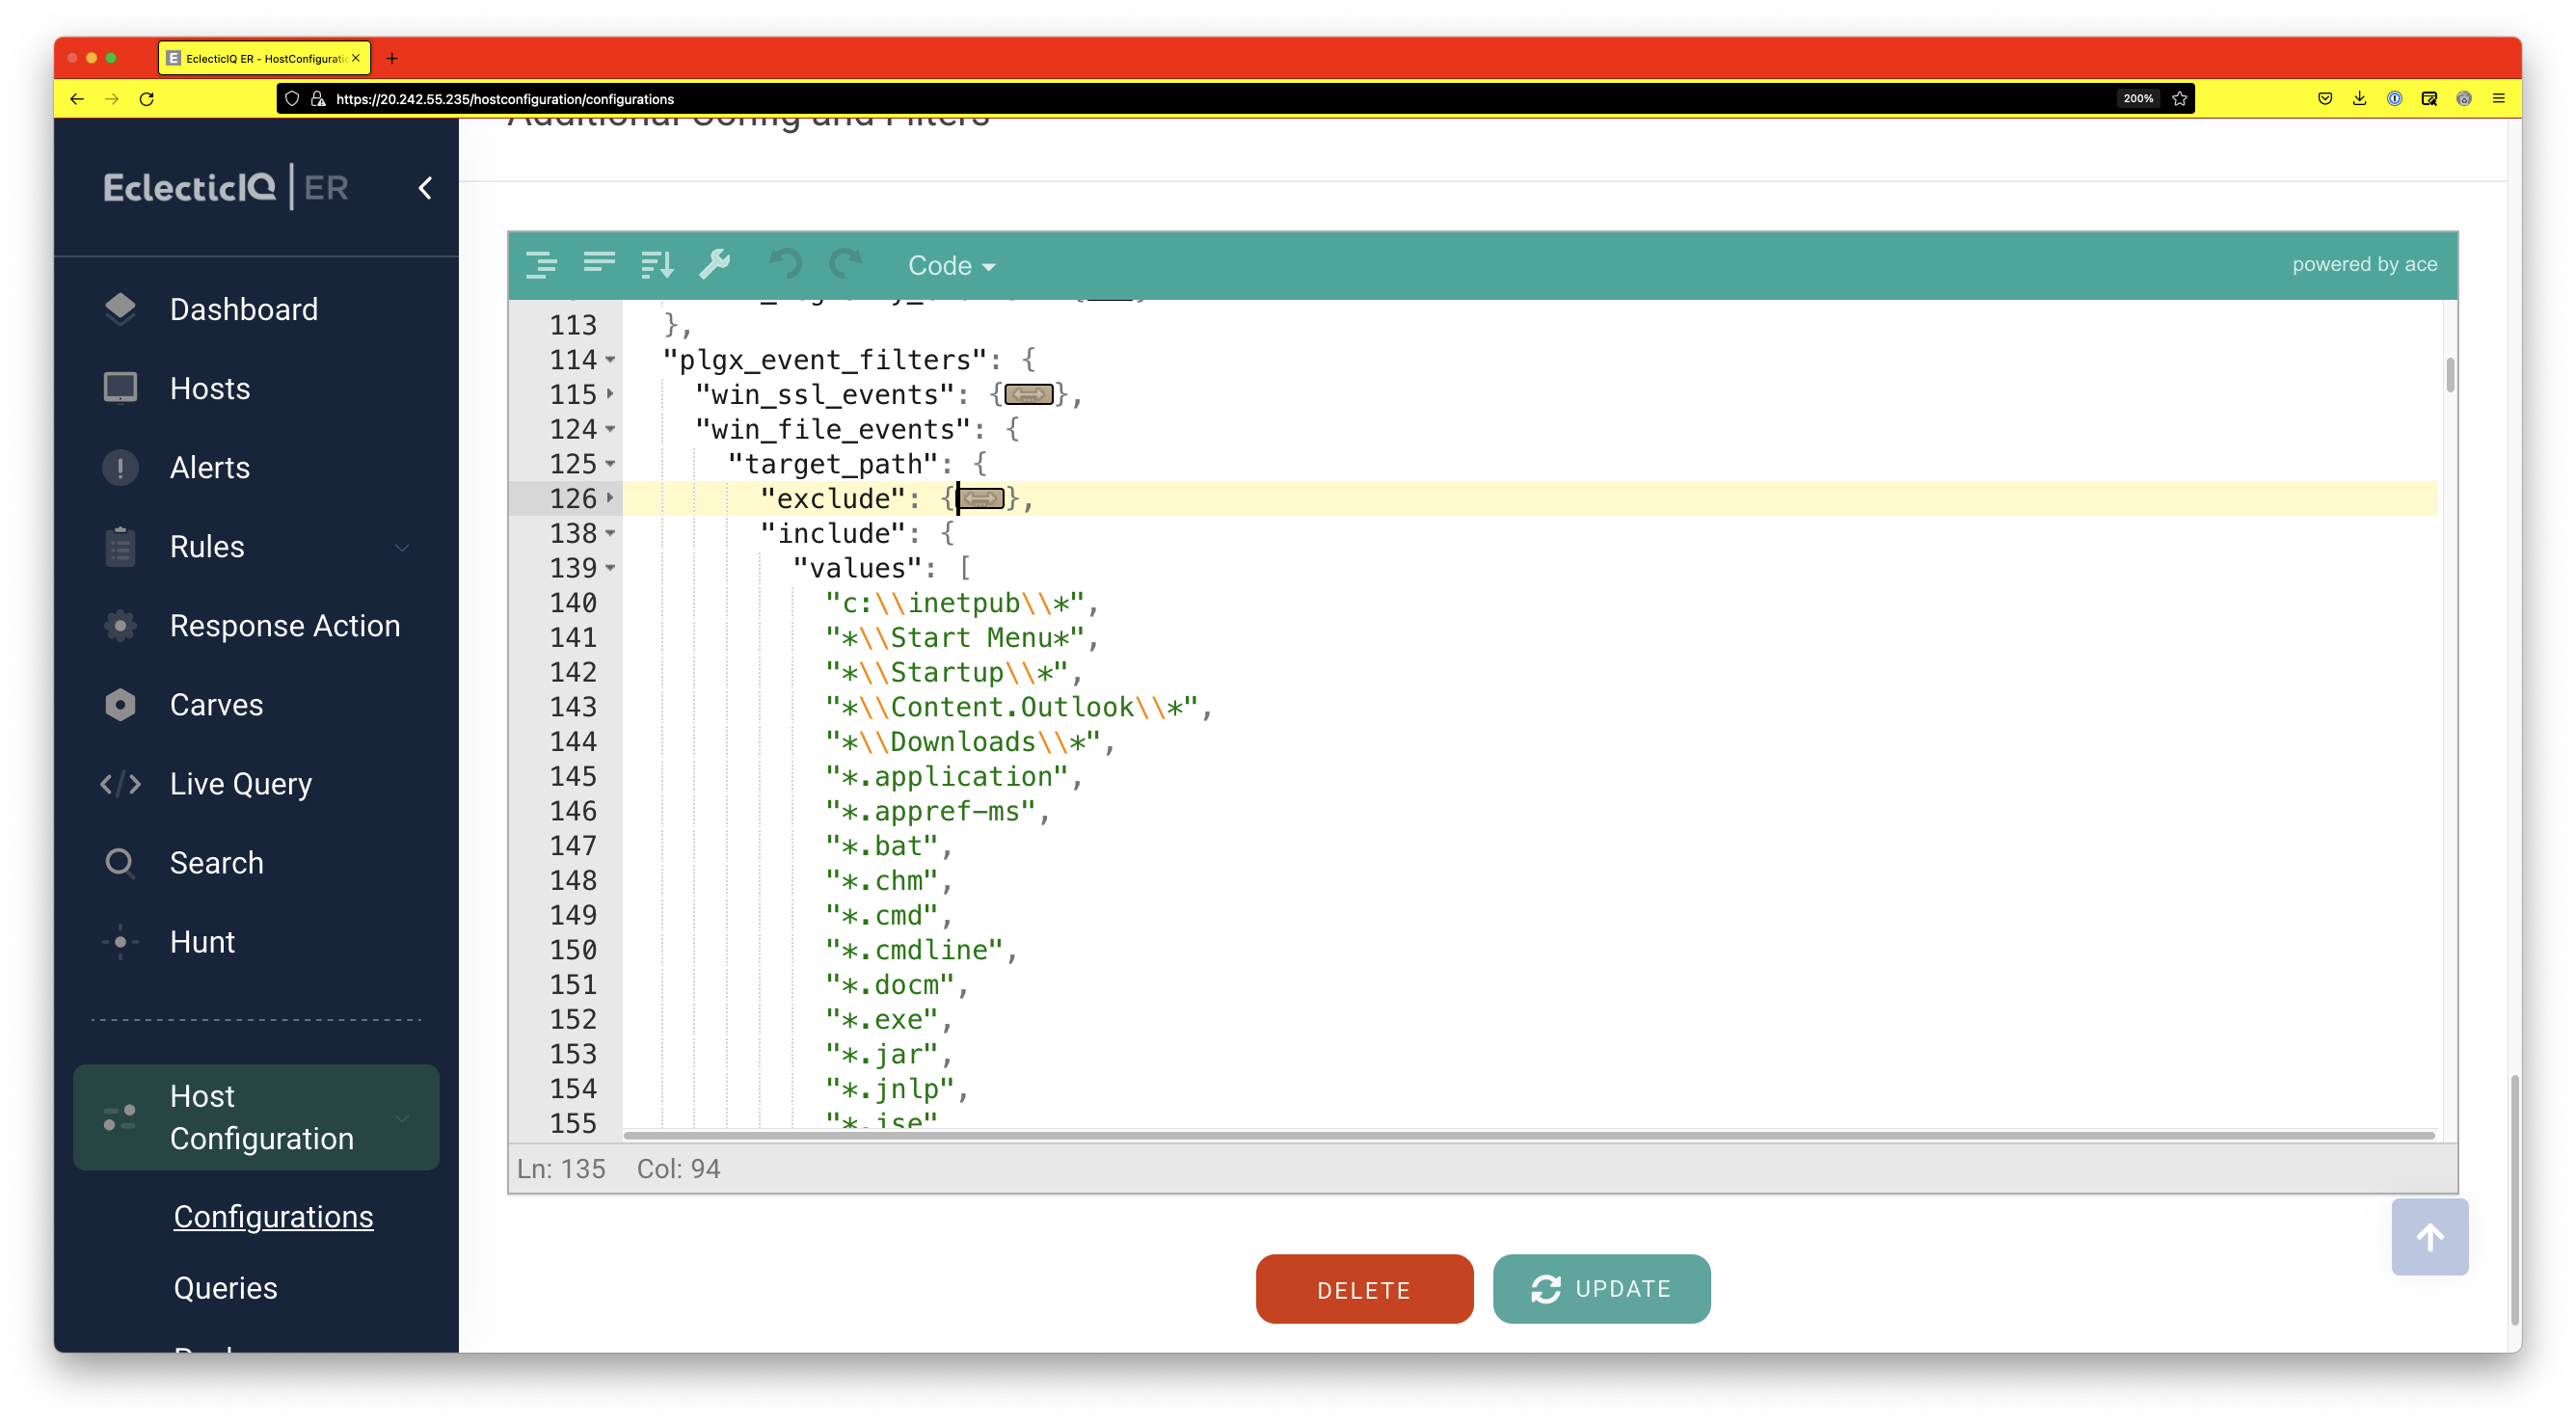Click the "*.bat" value on line 147

click(x=881, y=846)
